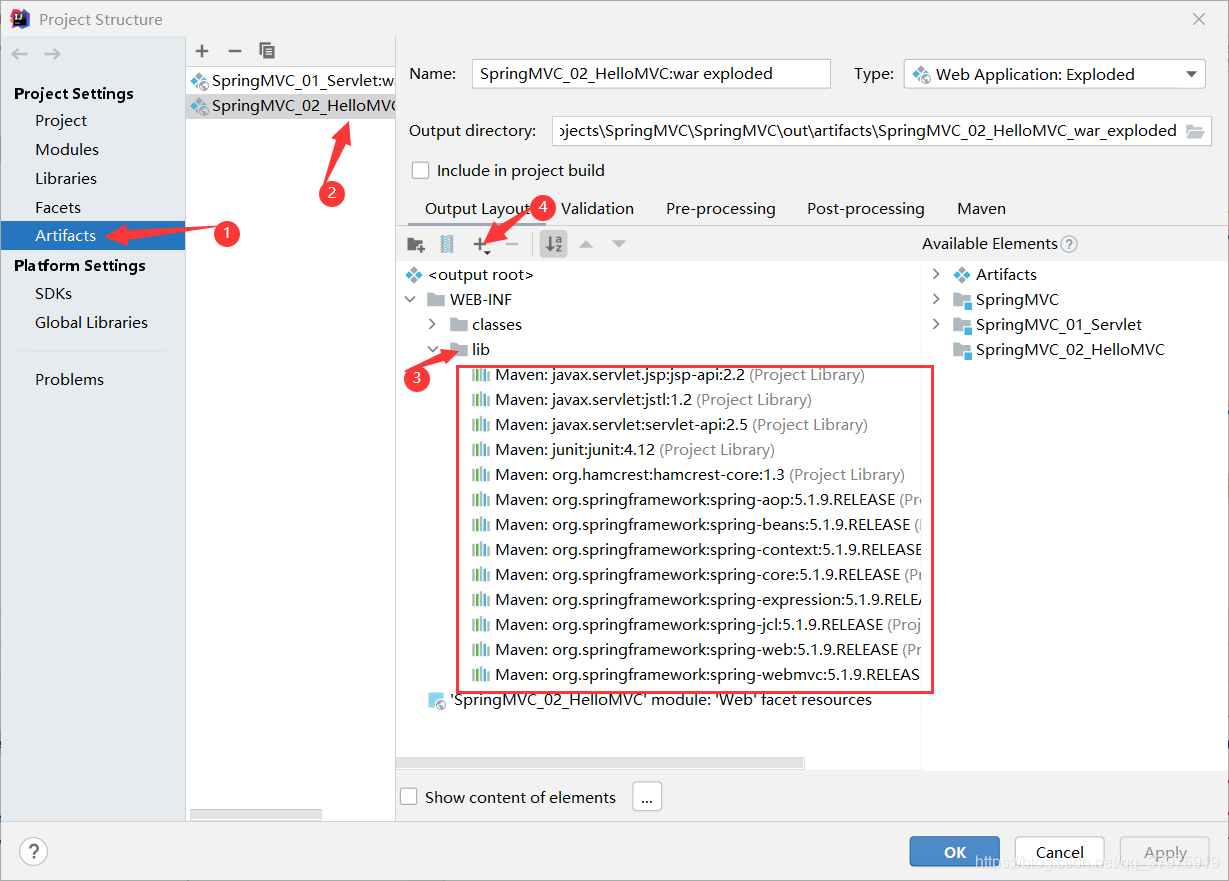
Task: Click the Apply button
Action: pyautogui.click(x=1165, y=852)
